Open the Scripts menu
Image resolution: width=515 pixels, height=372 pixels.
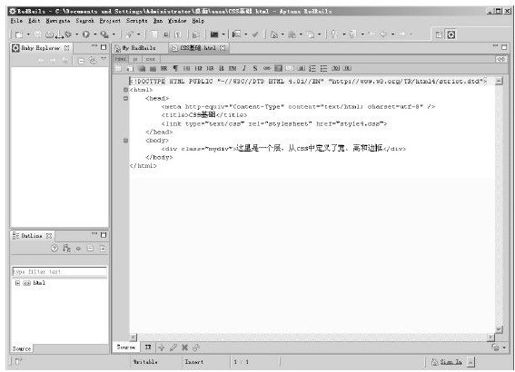[x=137, y=21]
